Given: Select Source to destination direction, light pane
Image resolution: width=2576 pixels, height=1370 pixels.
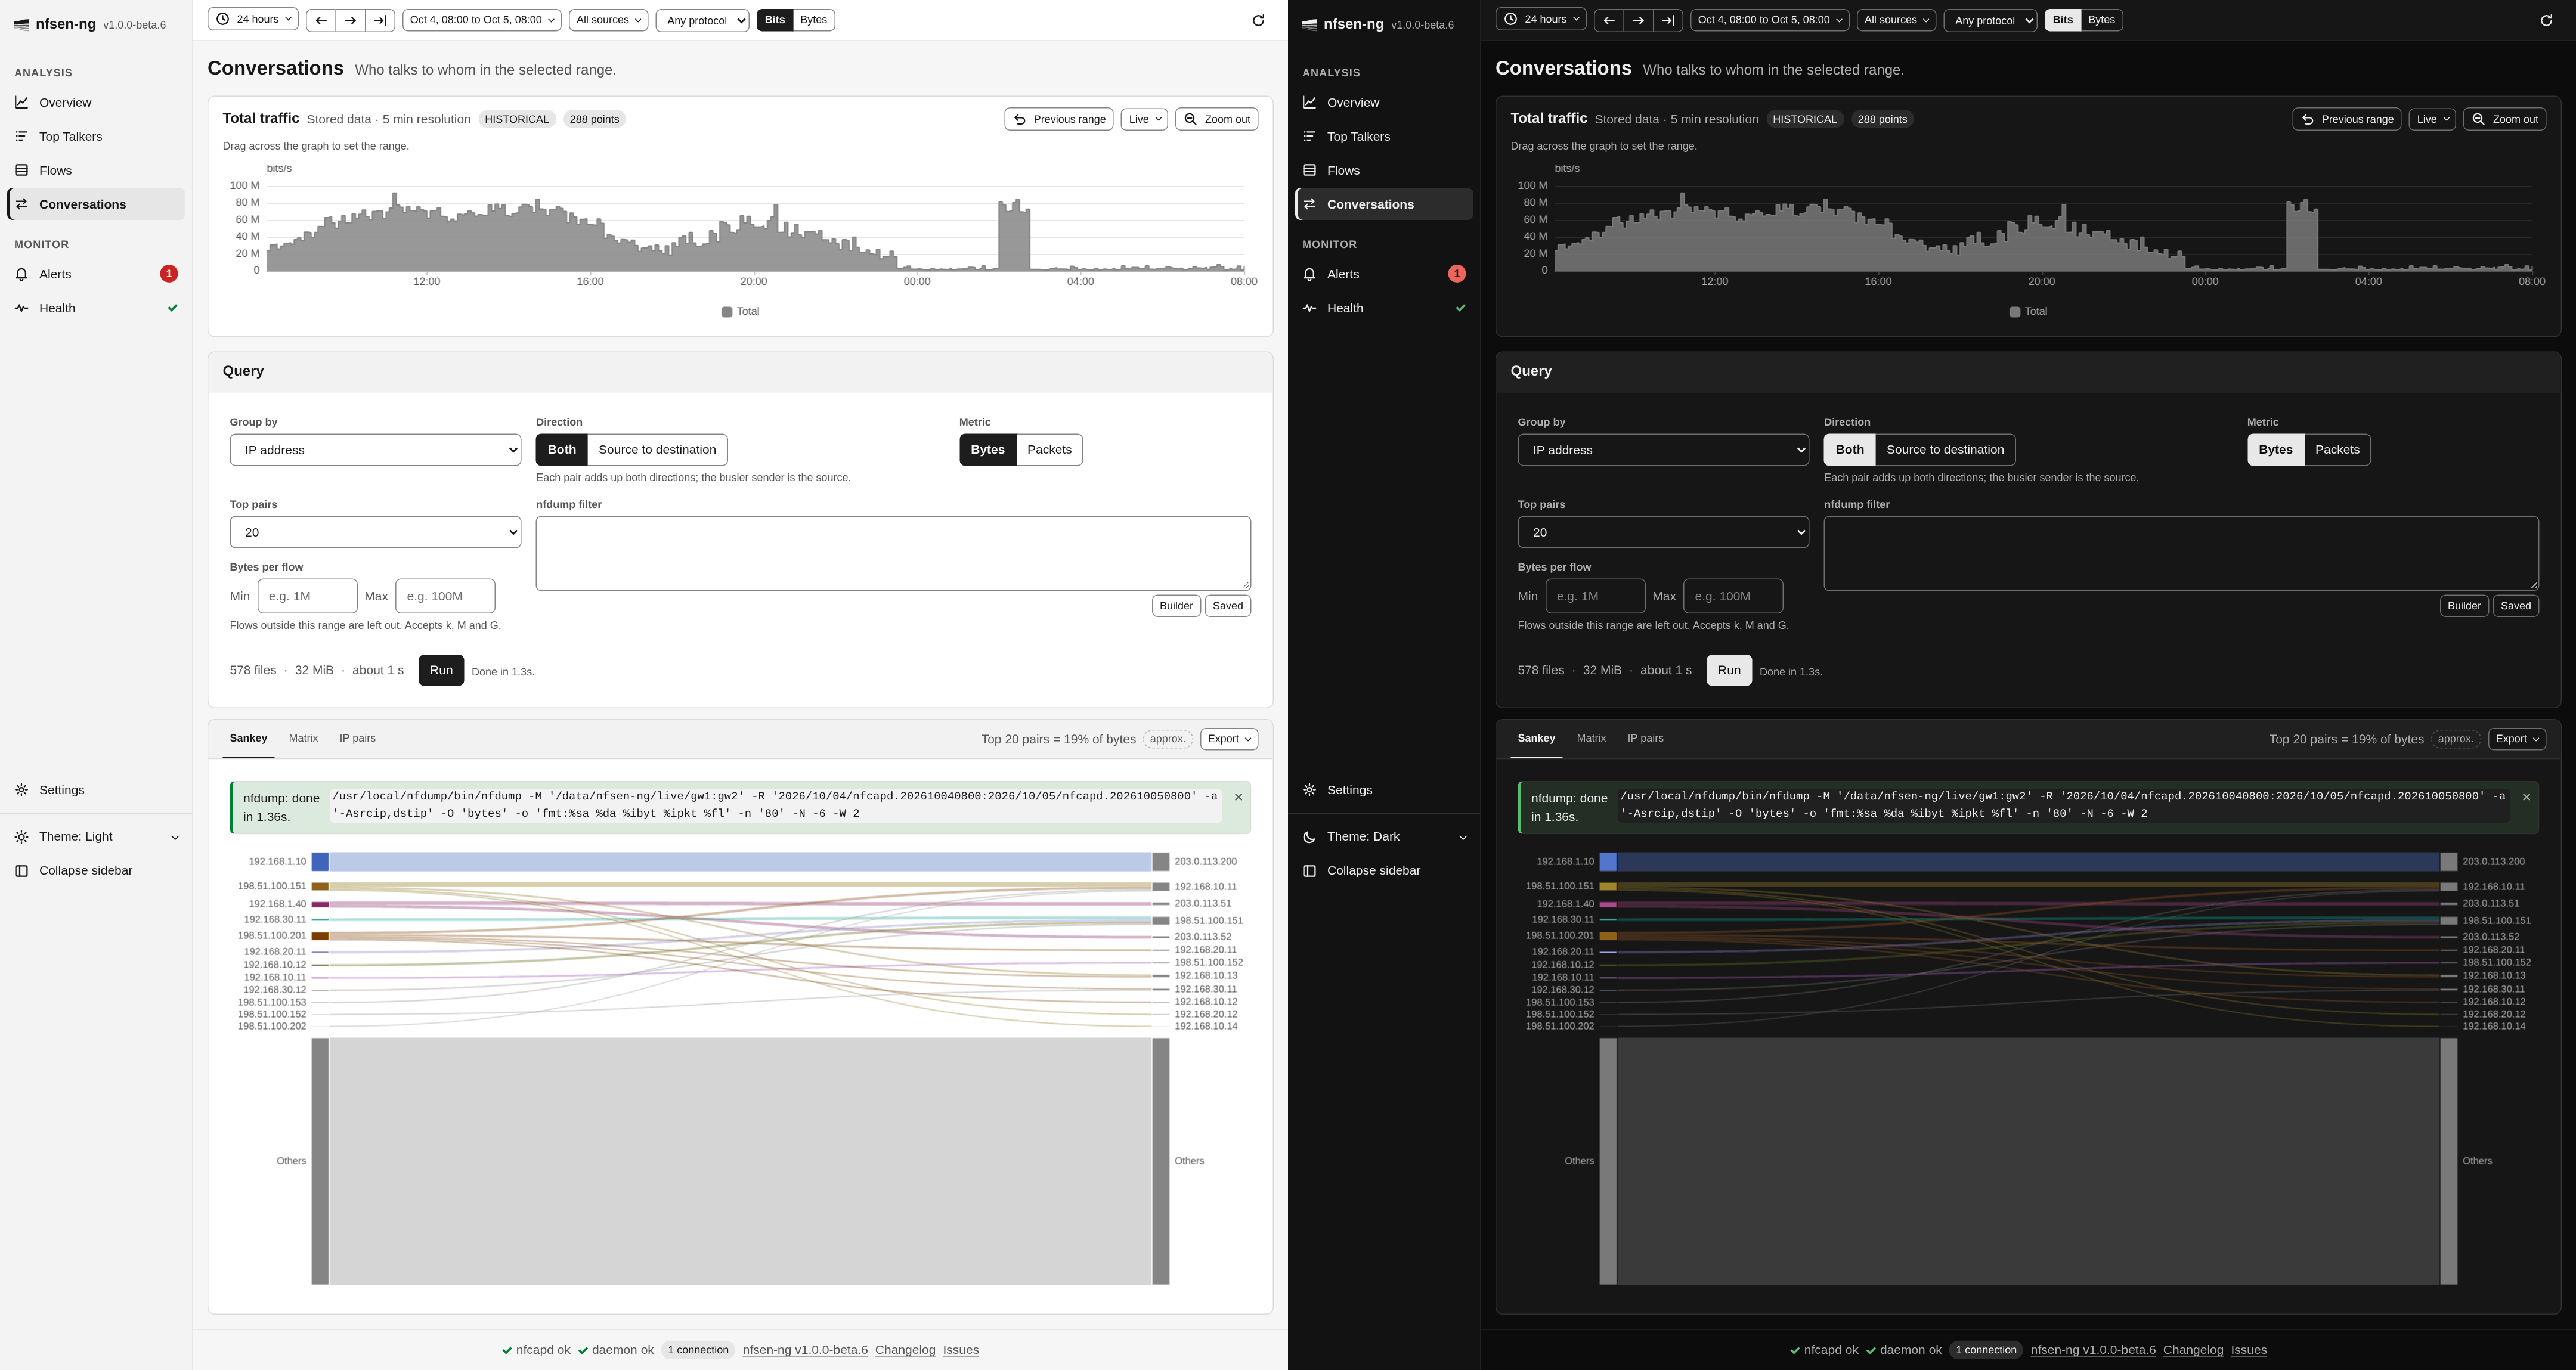Looking at the screenshot, I should (657, 450).
